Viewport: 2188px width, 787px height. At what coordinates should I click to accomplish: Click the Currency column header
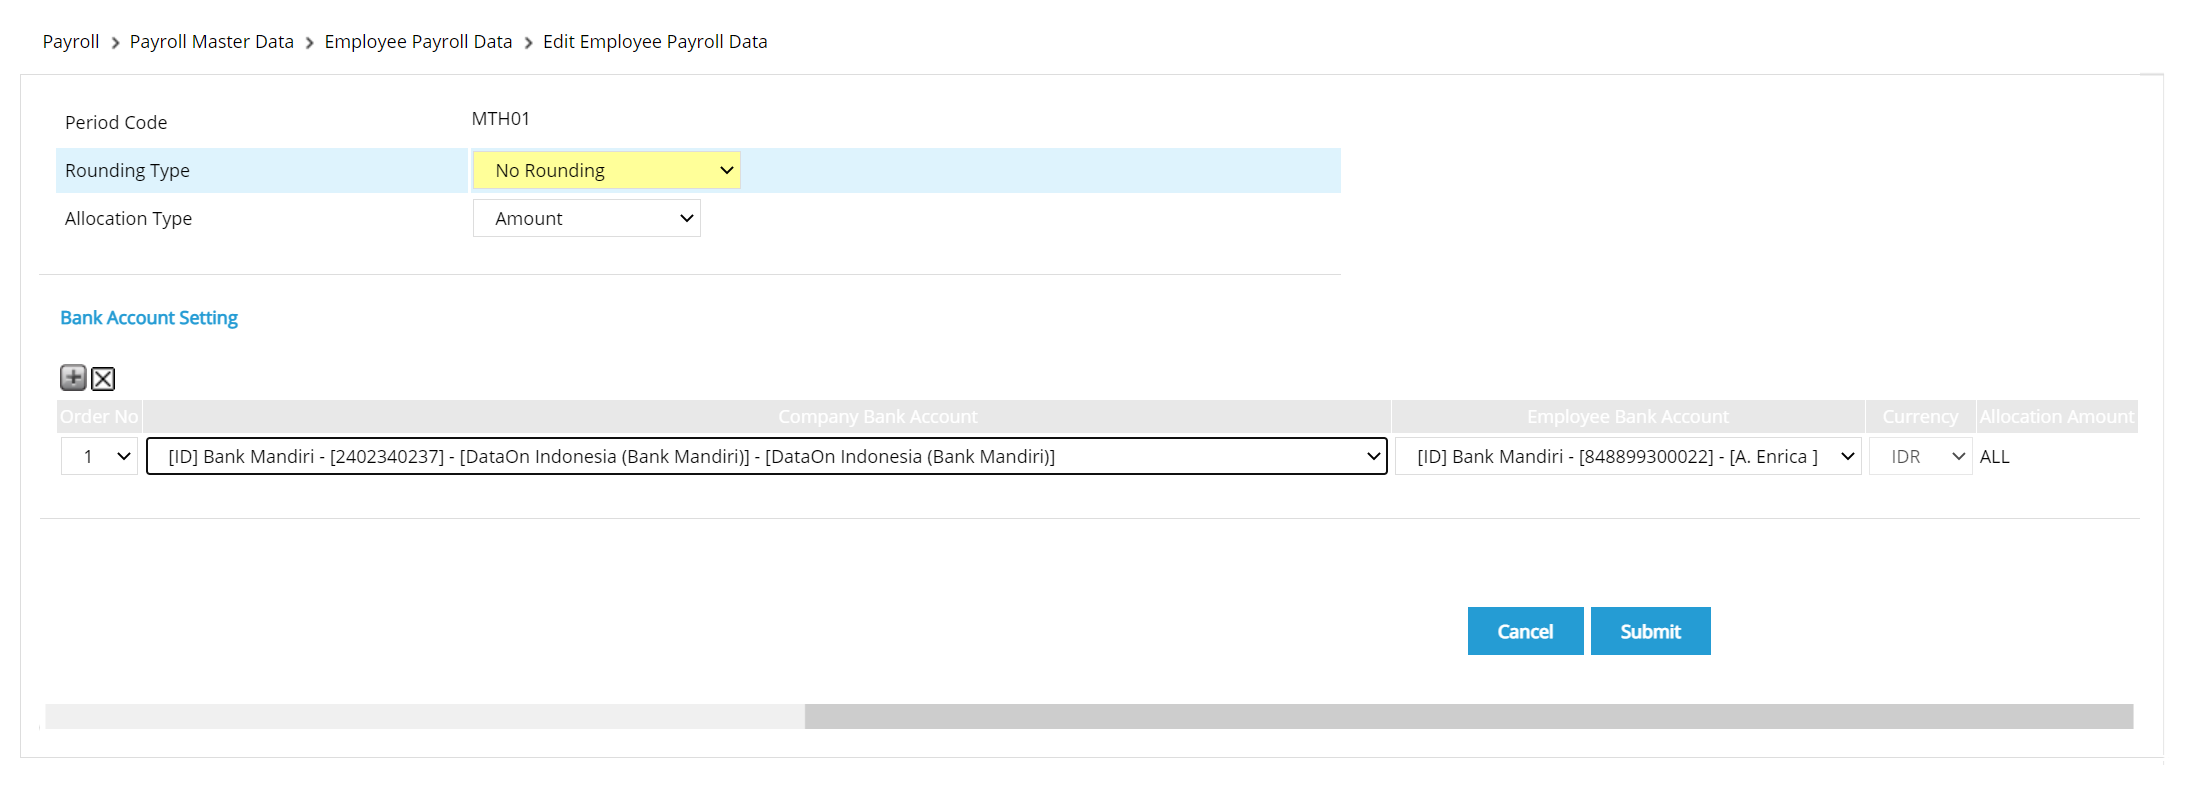pos(1920,416)
